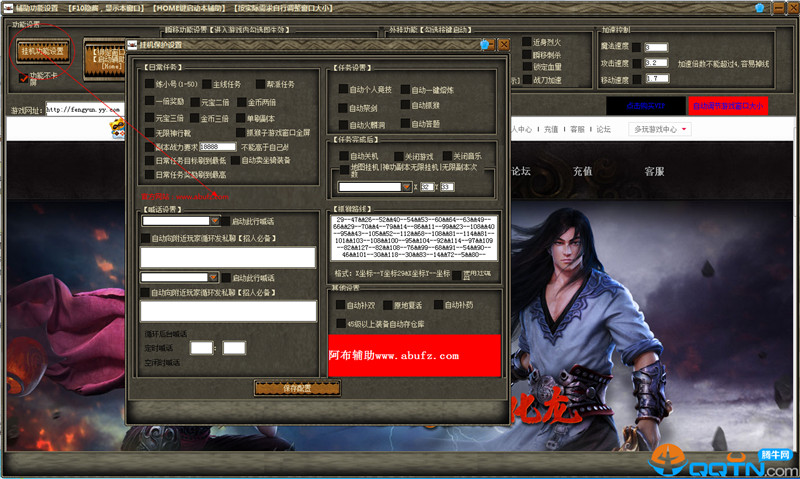Click the dropdown arrow icon in main title bar
Screen dimensions: 800x479
coord(777,7)
